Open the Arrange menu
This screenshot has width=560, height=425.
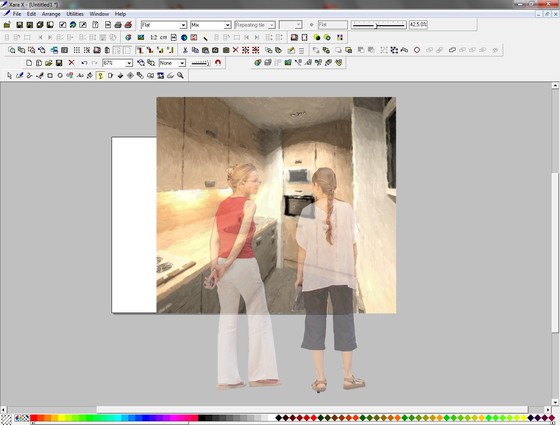click(51, 14)
